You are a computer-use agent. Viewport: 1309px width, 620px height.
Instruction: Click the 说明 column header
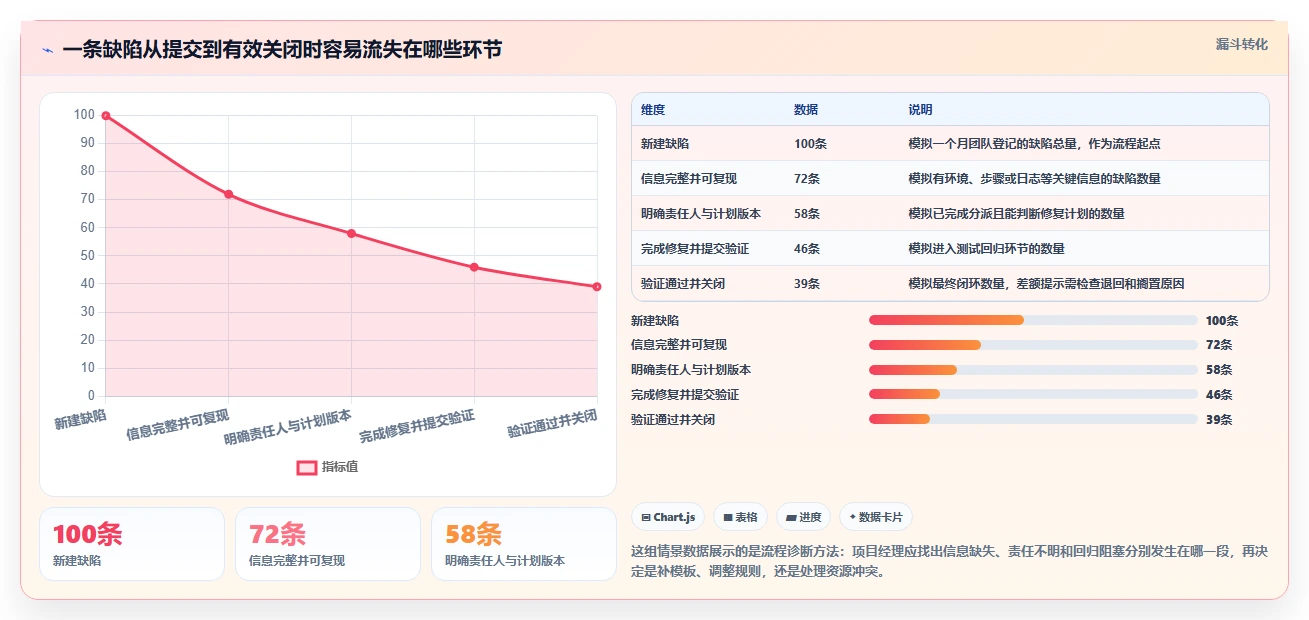[920, 110]
